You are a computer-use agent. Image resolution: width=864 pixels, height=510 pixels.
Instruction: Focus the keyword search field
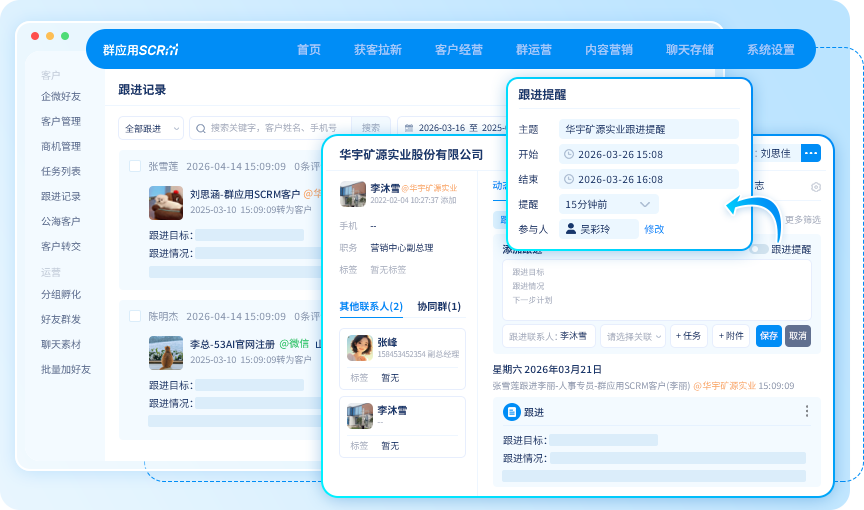tap(273, 128)
